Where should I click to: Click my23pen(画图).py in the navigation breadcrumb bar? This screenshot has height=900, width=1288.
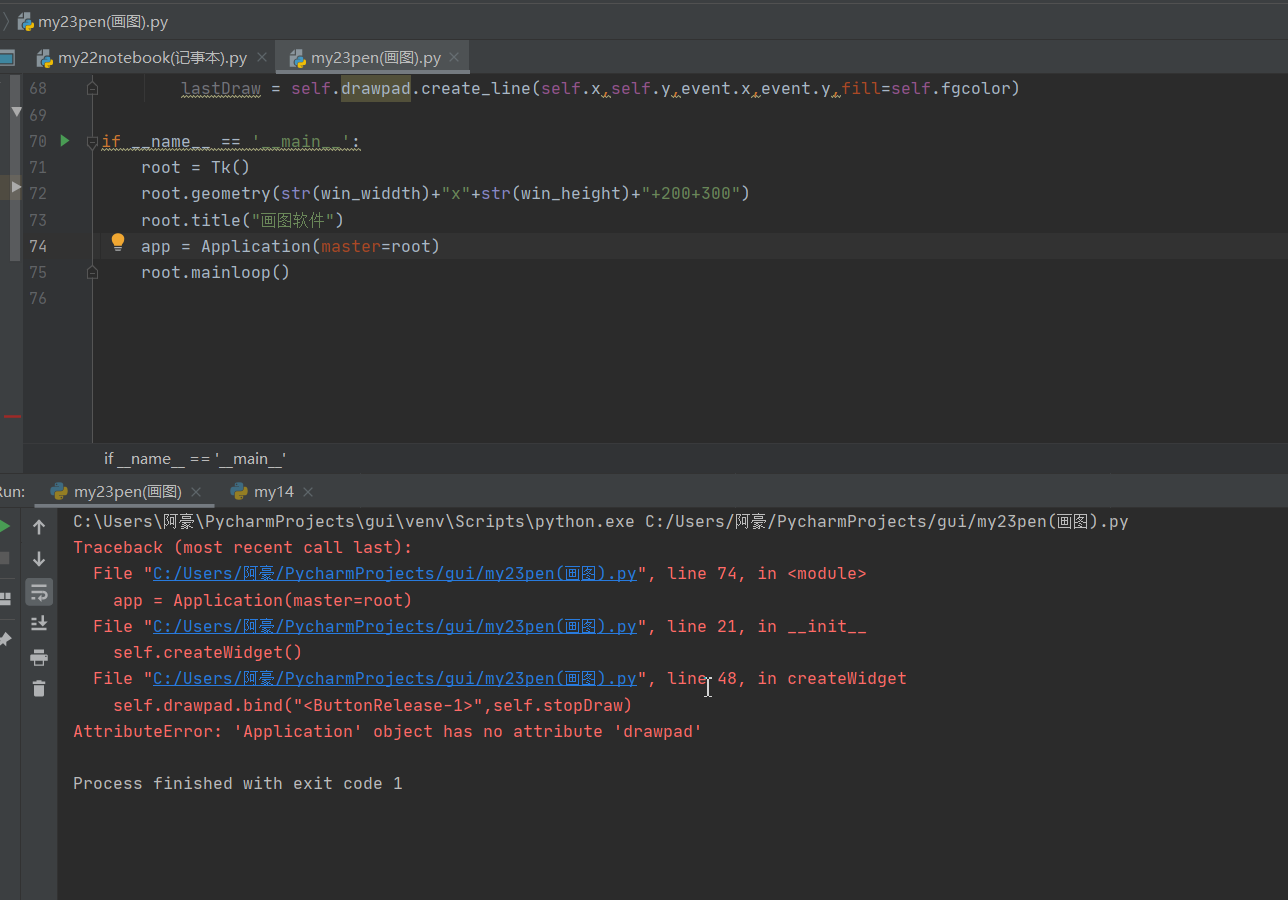(x=93, y=21)
